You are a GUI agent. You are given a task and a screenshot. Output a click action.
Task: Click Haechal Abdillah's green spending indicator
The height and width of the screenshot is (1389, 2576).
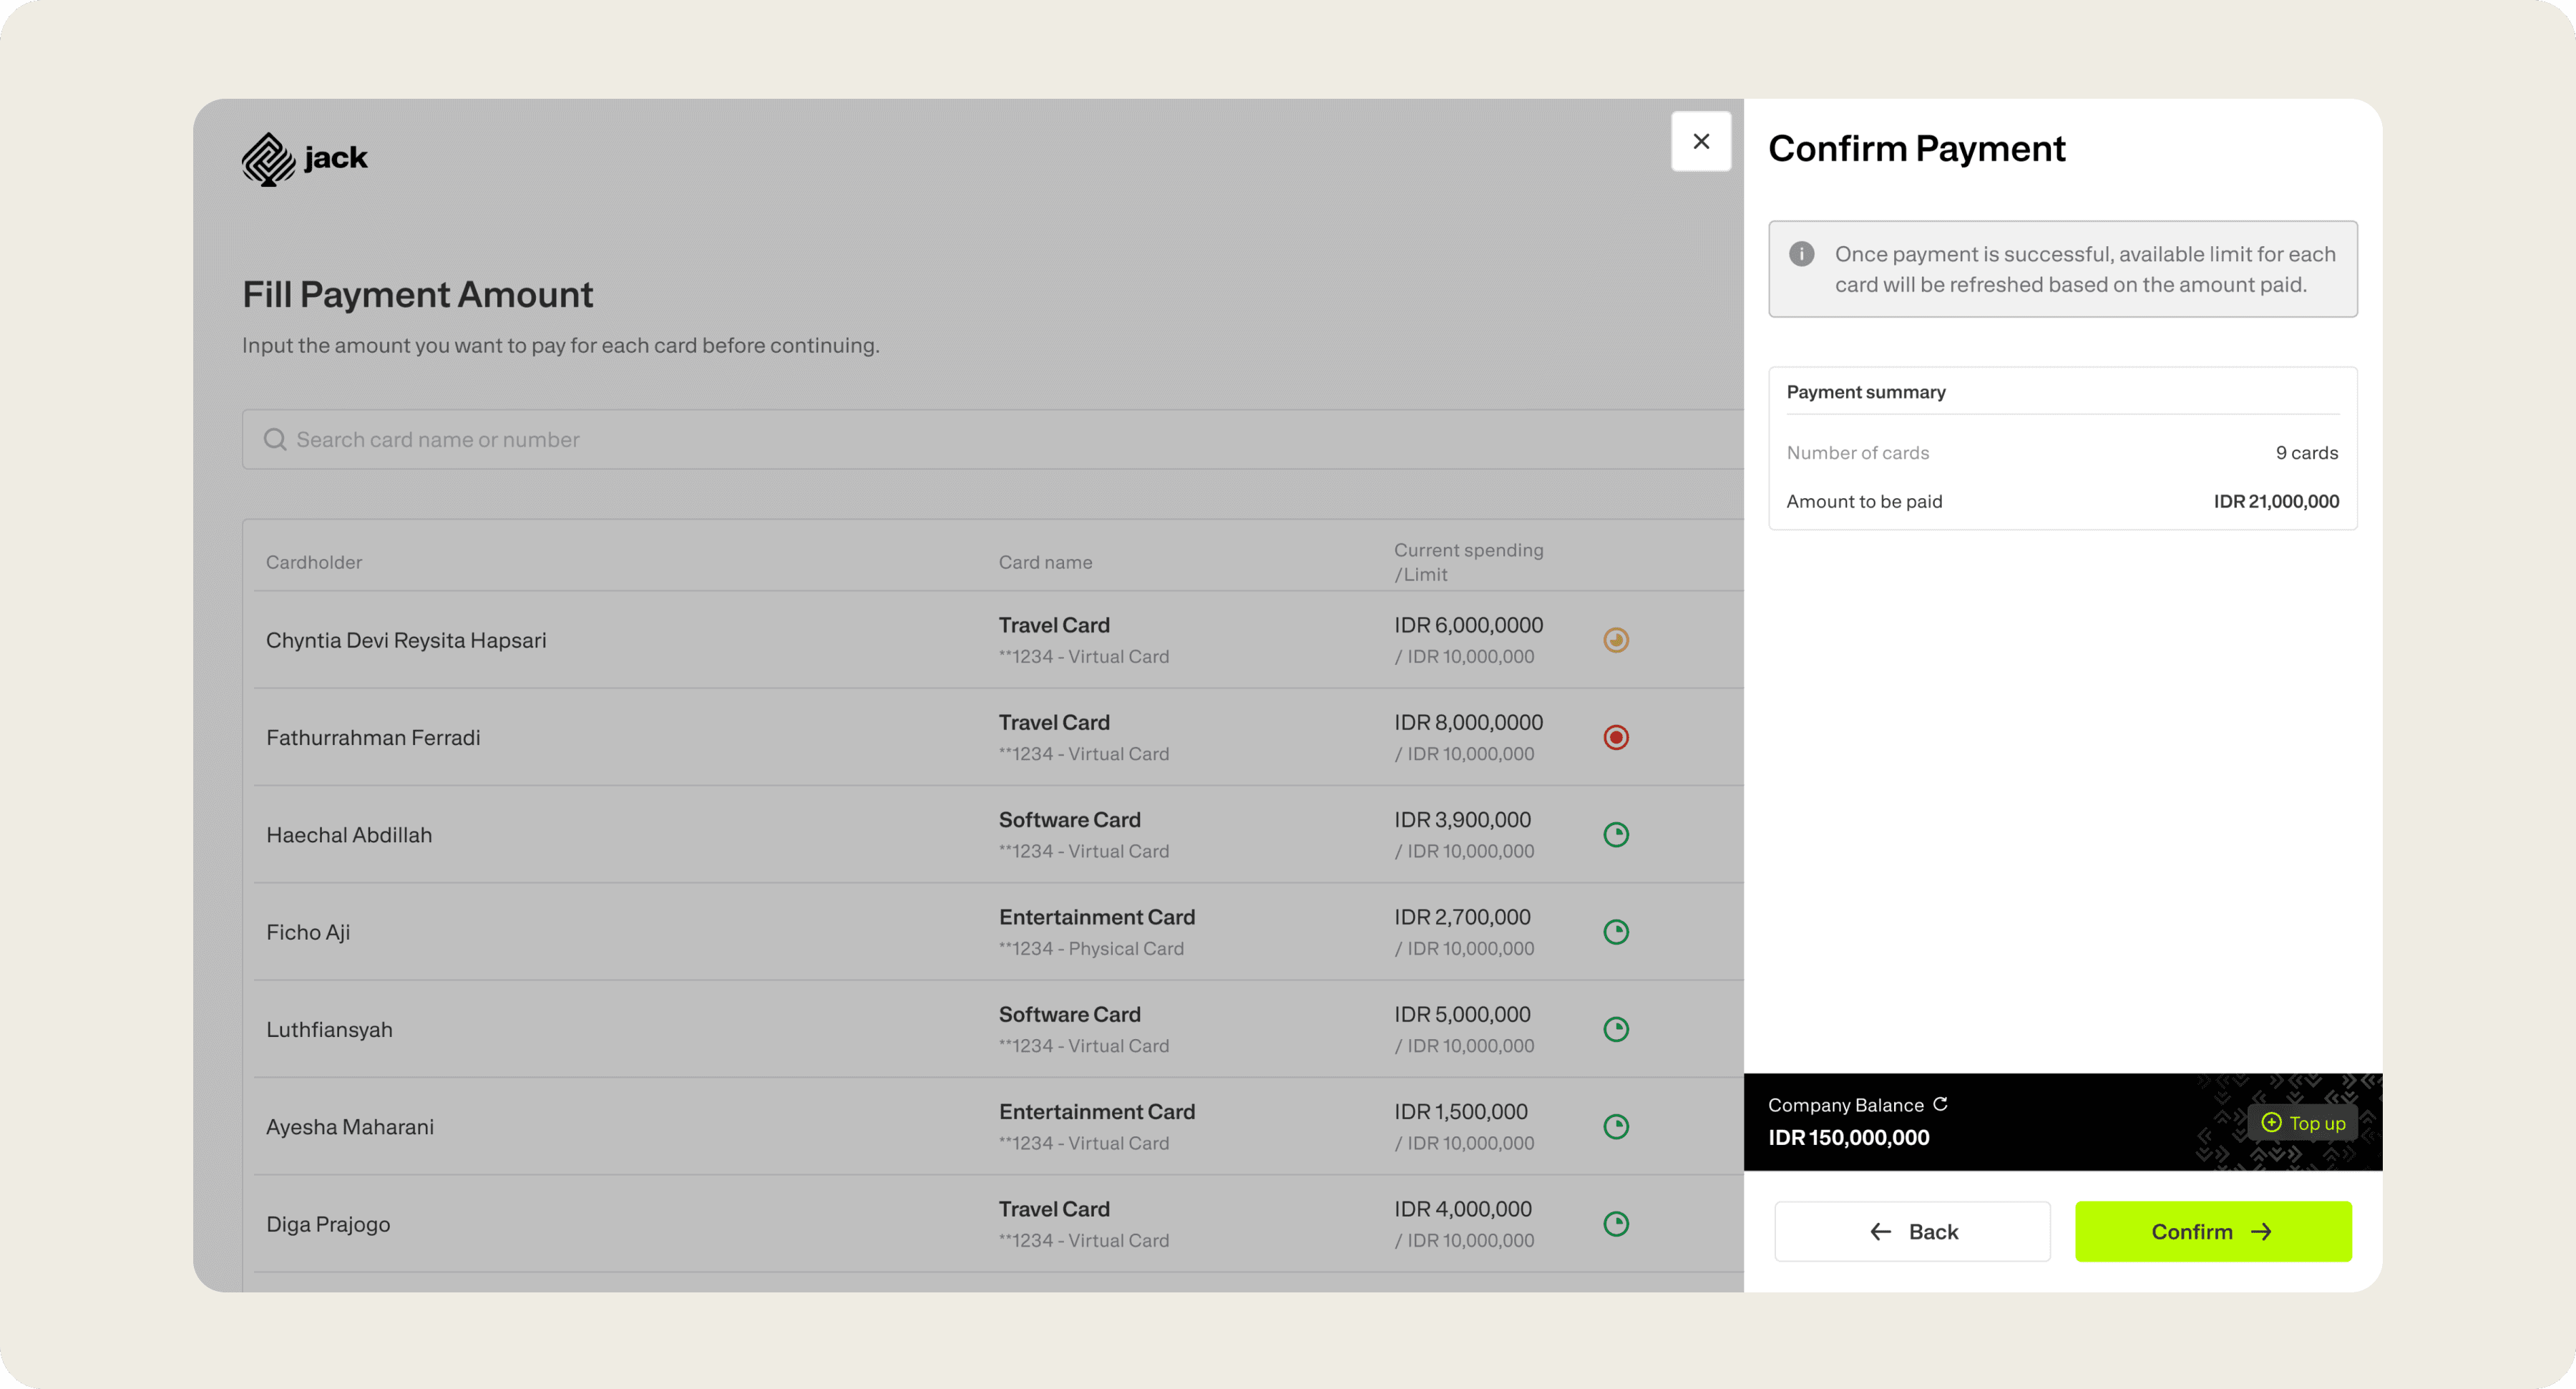tap(1616, 835)
